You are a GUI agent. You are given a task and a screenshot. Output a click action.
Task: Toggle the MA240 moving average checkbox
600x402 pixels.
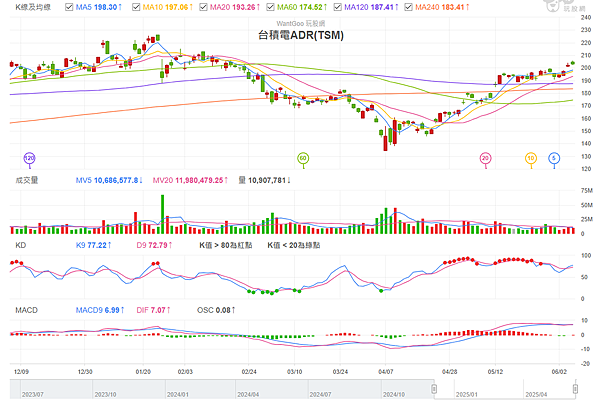[408, 7]
